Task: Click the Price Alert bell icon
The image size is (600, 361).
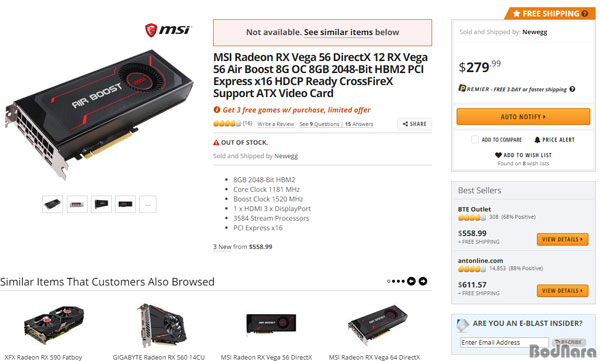Action: click(x=537, y=140)
